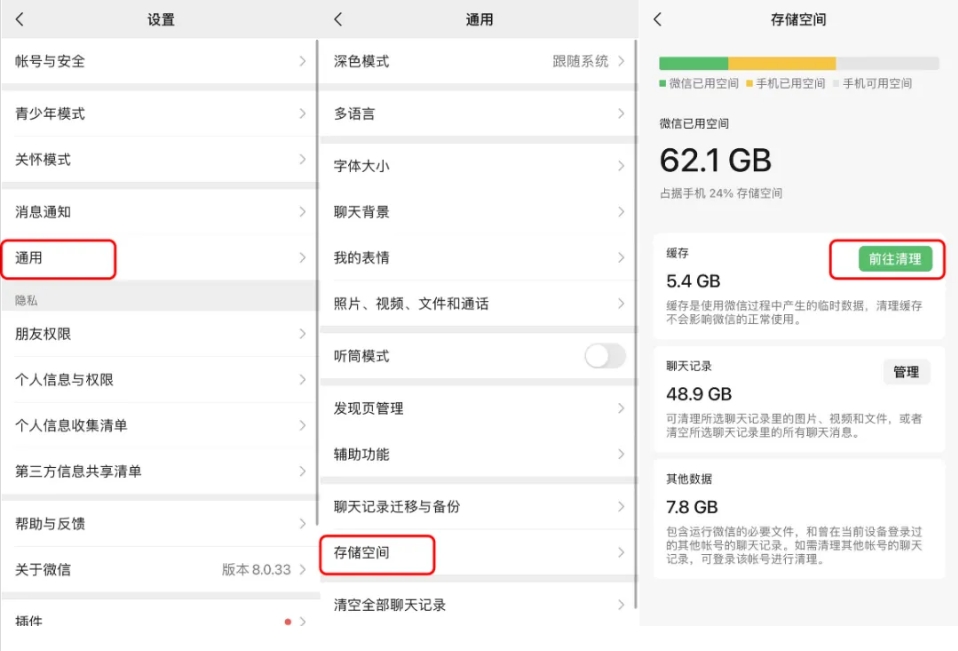Tap back arrow on 设置 screen

click(x=20, y=20)
